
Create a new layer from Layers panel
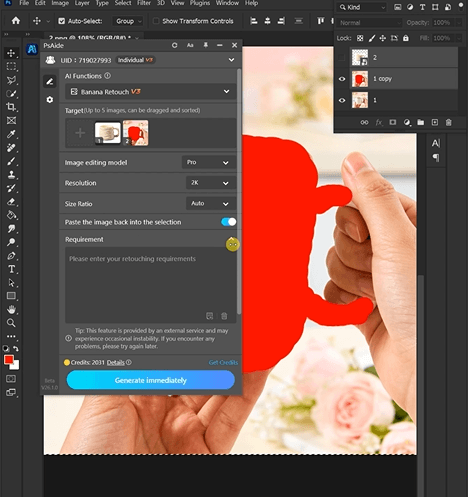click(x=435, y=123)
